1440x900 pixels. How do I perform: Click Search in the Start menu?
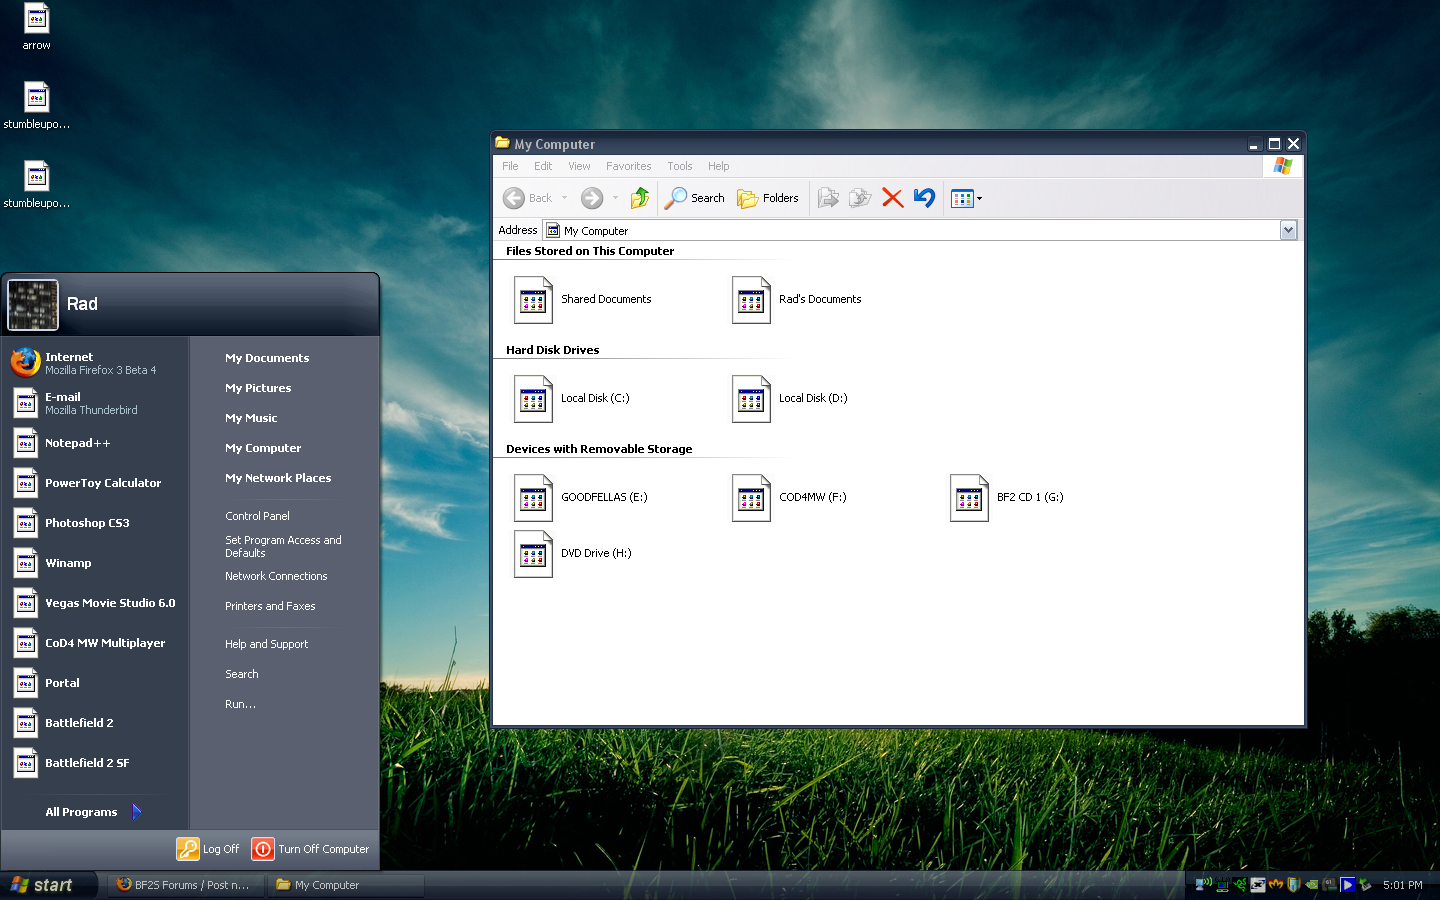click(x=241, y=674)
